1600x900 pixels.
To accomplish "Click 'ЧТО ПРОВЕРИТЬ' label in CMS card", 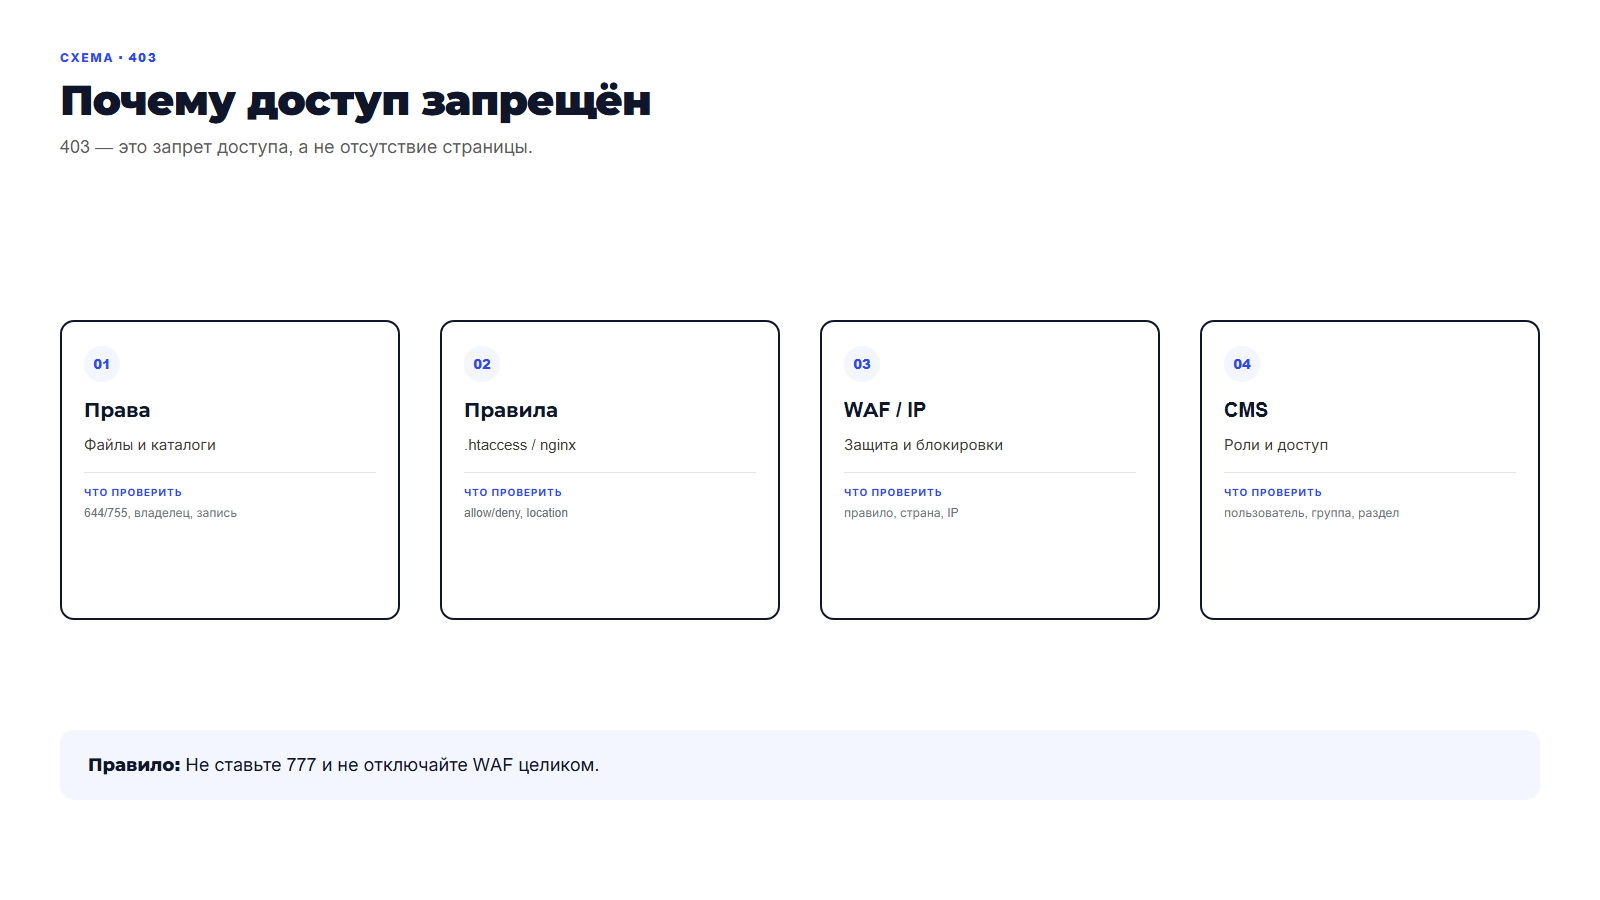I will (1273, 492).
